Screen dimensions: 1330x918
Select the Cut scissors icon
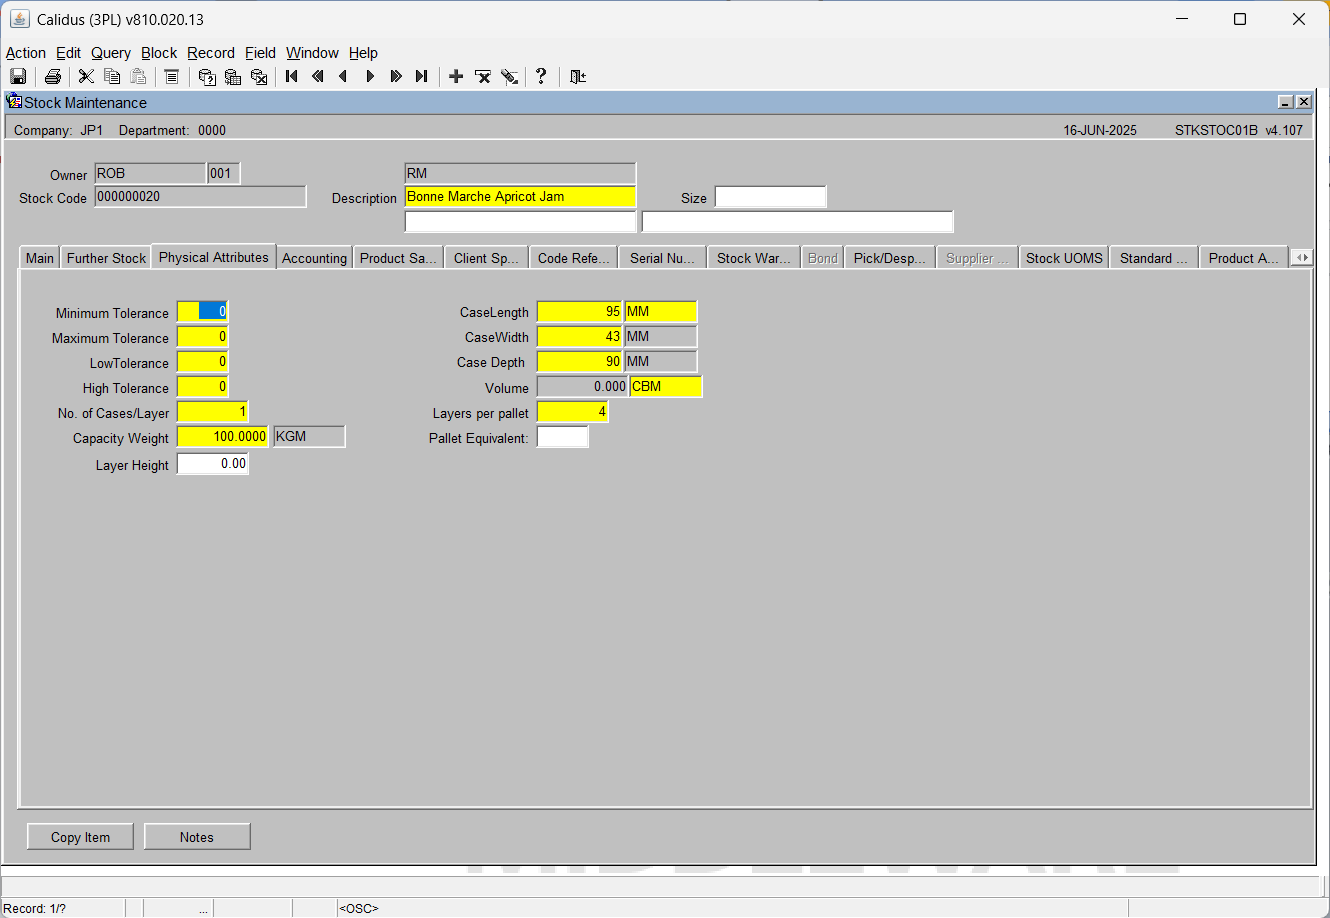click(x=86, y=77)
